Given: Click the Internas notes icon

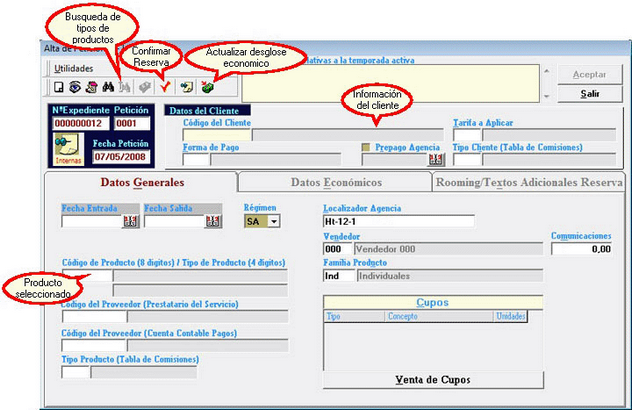Looking at the screenshot, I should pyautogui.click(x=69, y=149).
